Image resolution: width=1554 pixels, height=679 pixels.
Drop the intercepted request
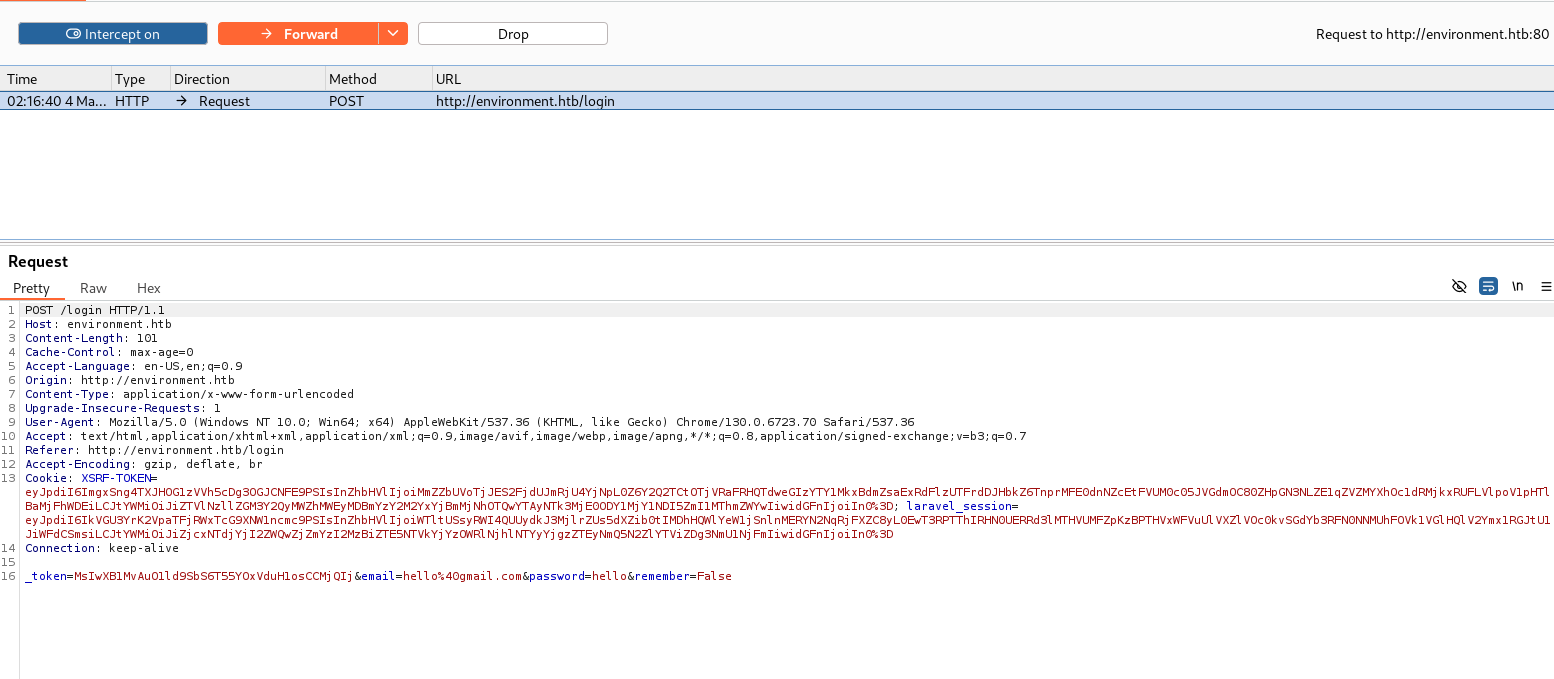[x=512, y=34]
